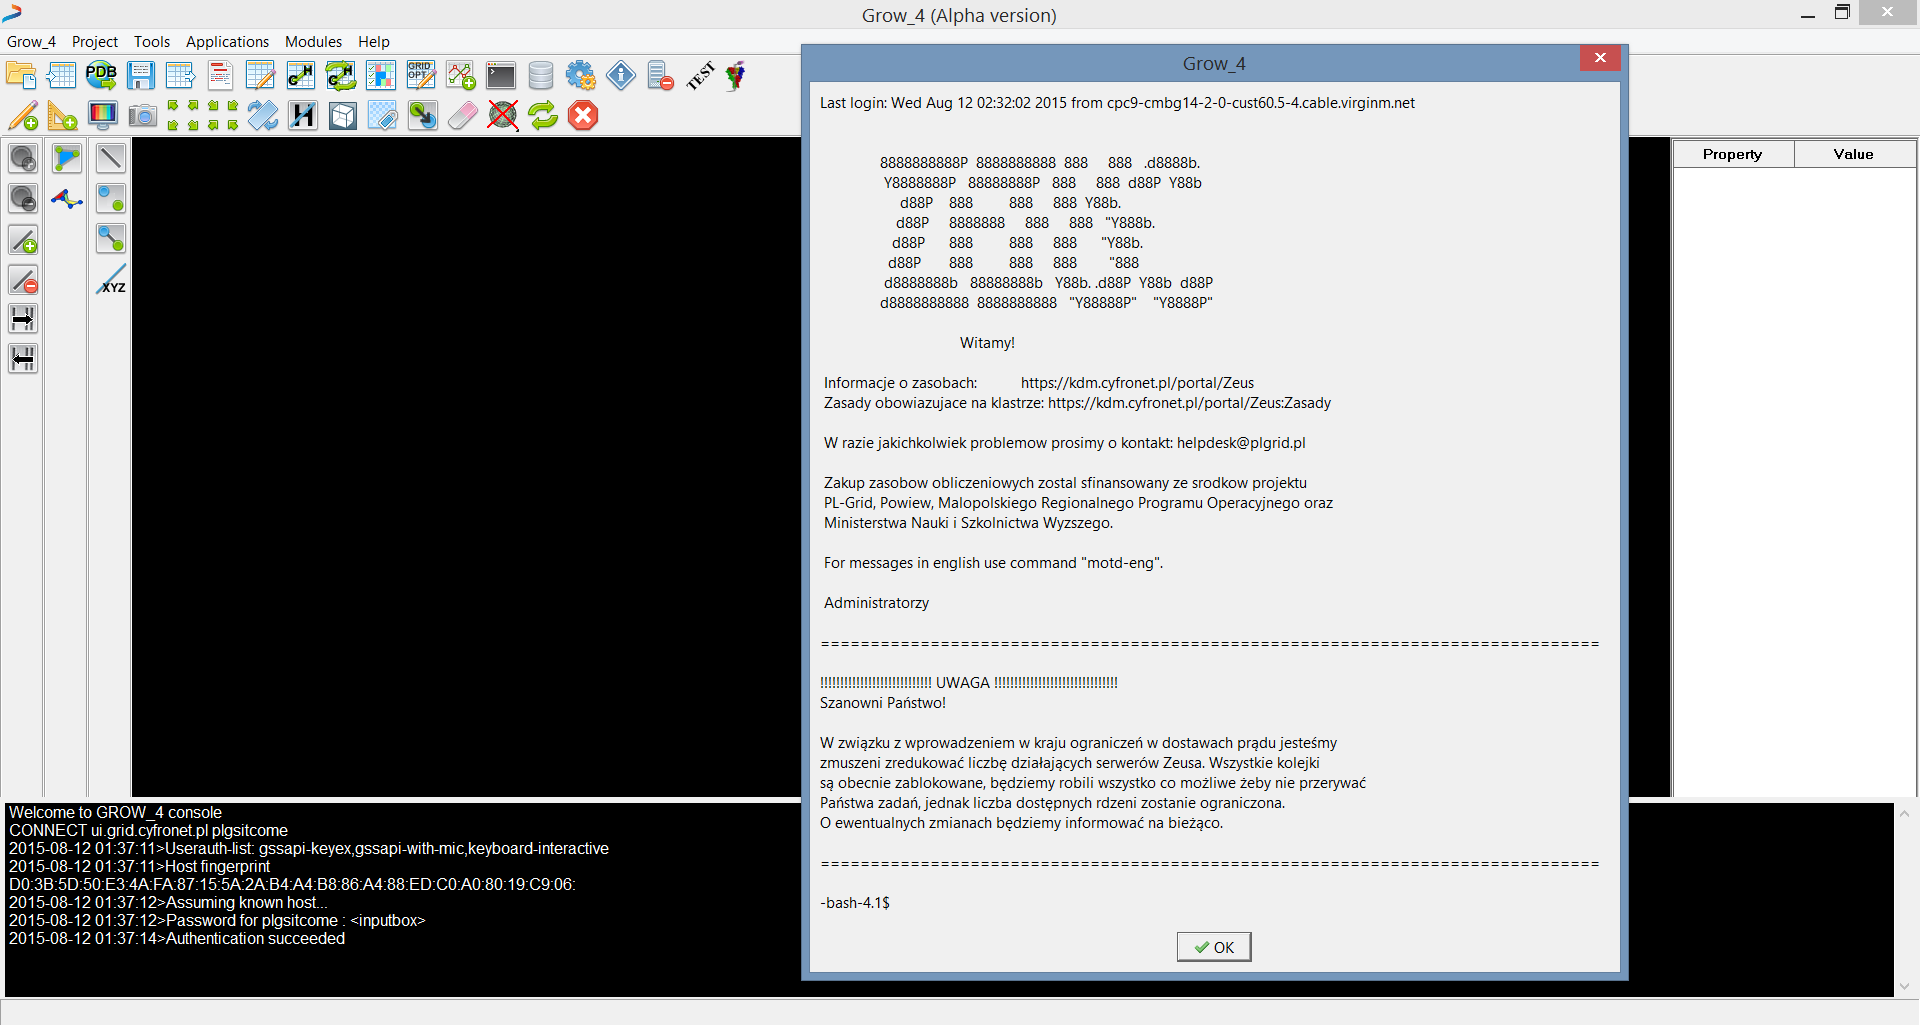Screen dimensions: 1920x1025
Task: Click the floppy disk save icon
Action: (141, 76)
